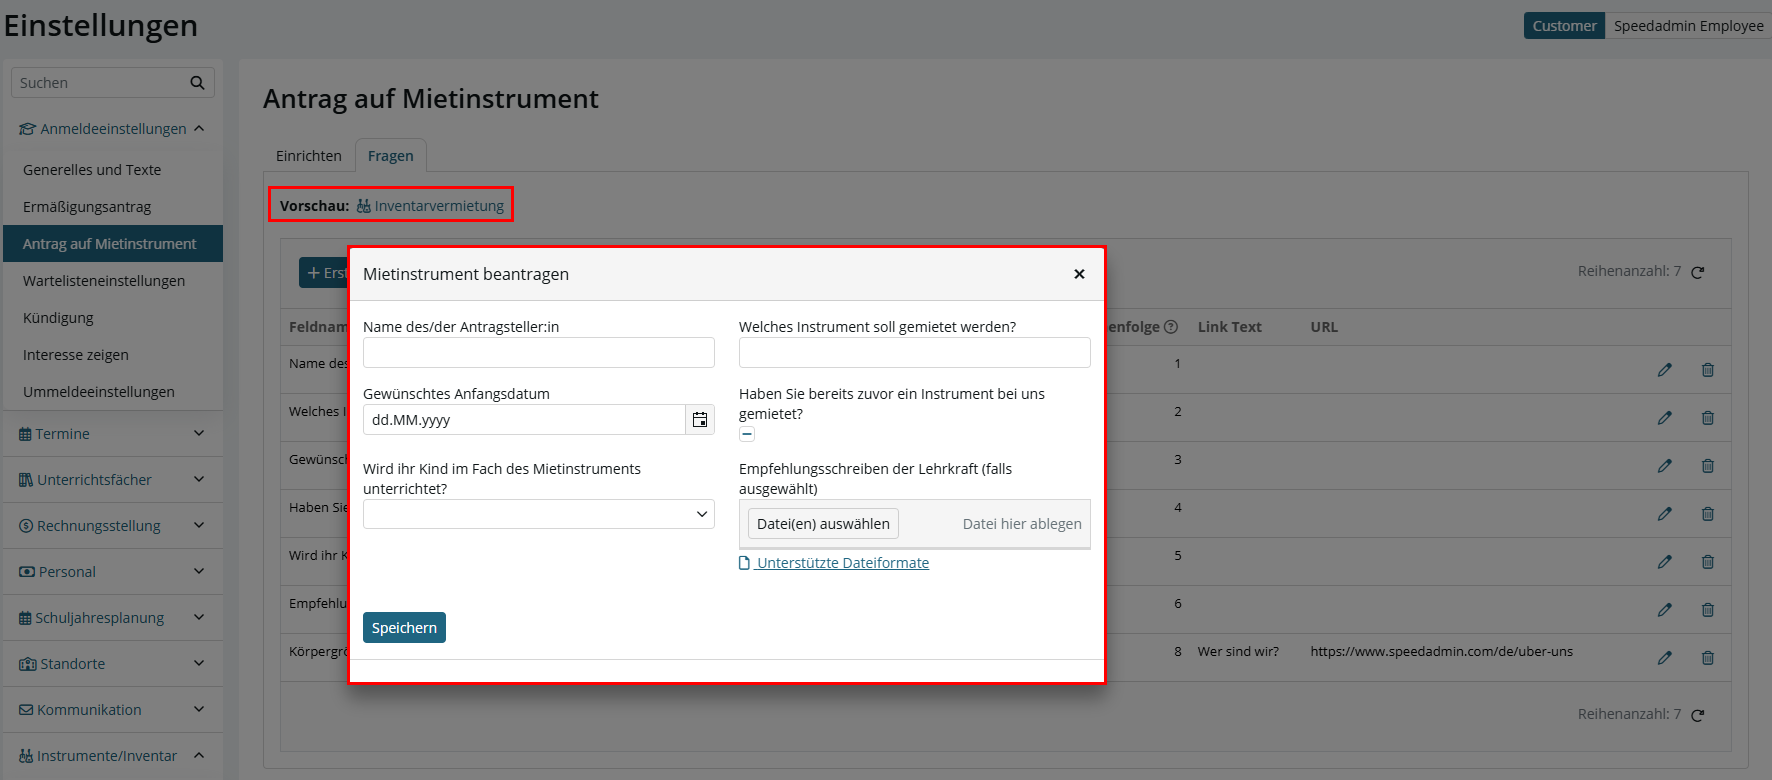
Task: Select the Fragen tab
Action: point(390,156)
